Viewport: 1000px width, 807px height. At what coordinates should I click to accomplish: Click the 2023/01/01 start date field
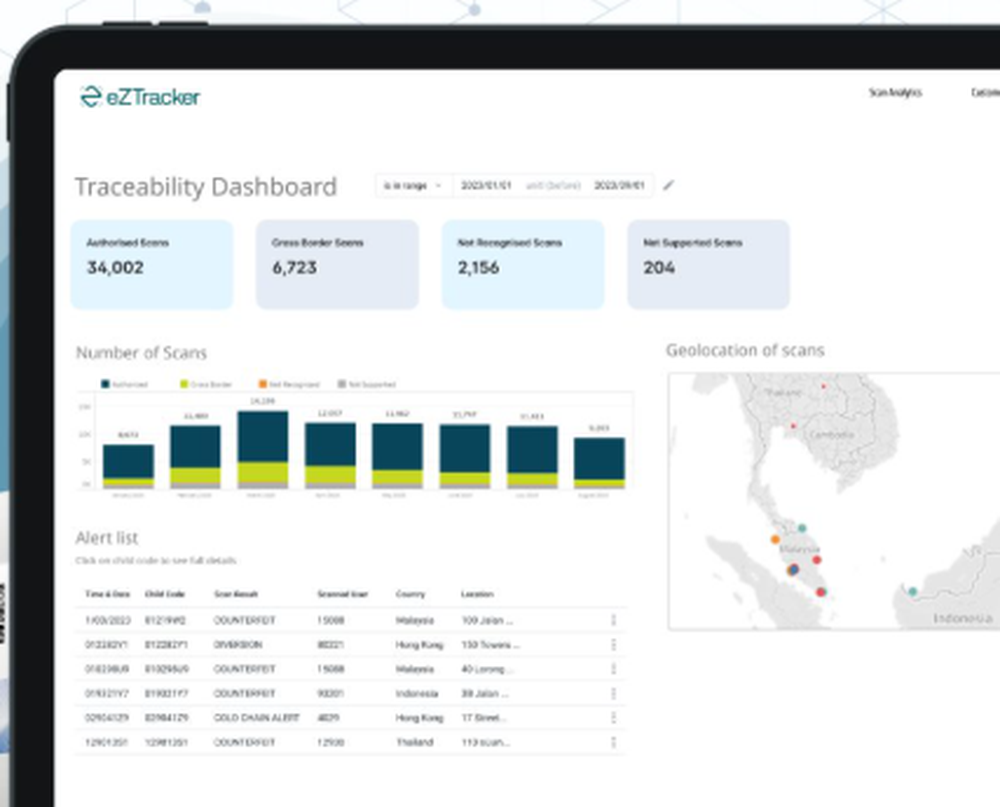[486, 186]
